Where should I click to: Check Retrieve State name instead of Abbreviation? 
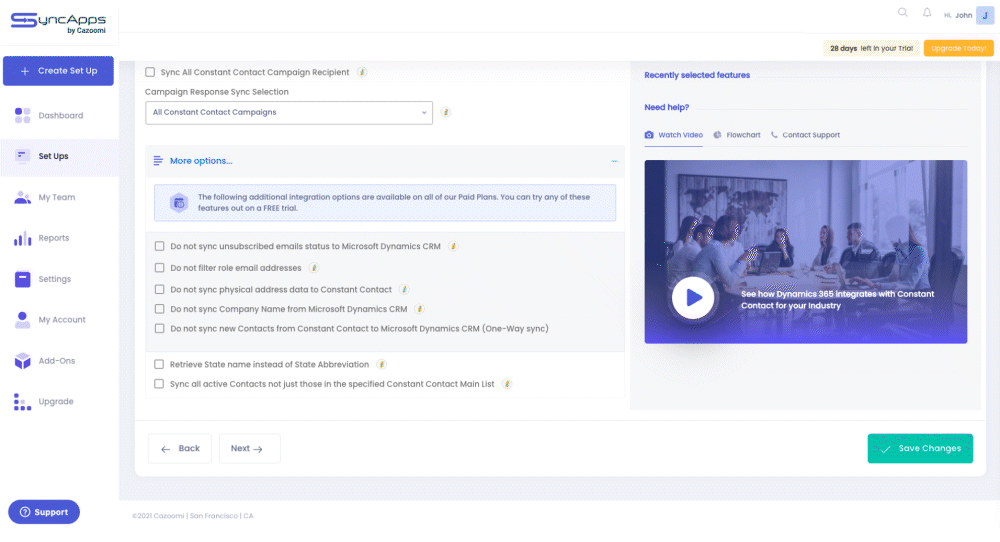(x=159, y=365)
